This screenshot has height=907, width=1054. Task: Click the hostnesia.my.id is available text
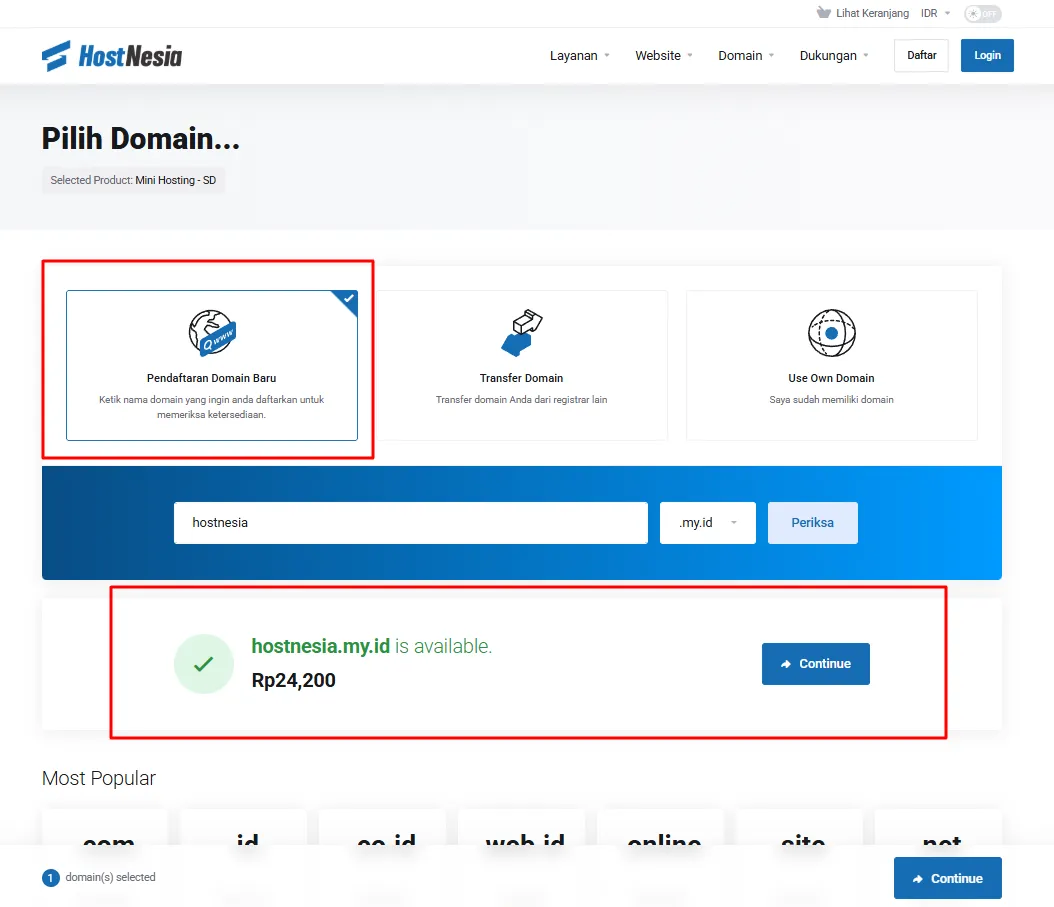pos(372,646)
